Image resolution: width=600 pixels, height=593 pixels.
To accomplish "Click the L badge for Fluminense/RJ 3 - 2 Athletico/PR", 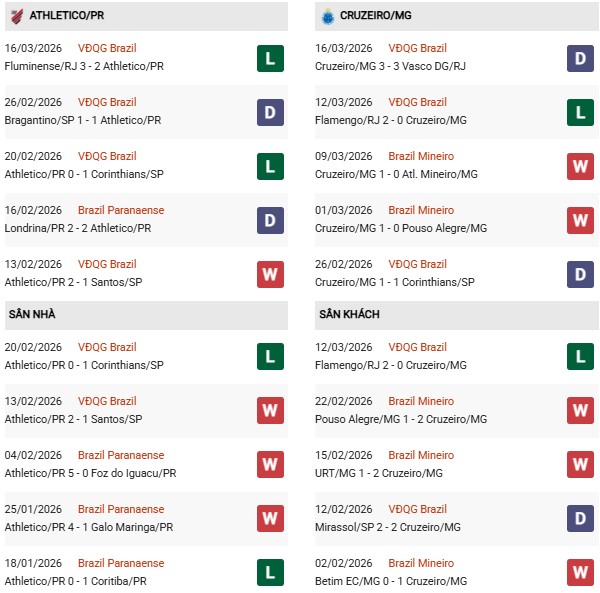I will coord(270,58).
